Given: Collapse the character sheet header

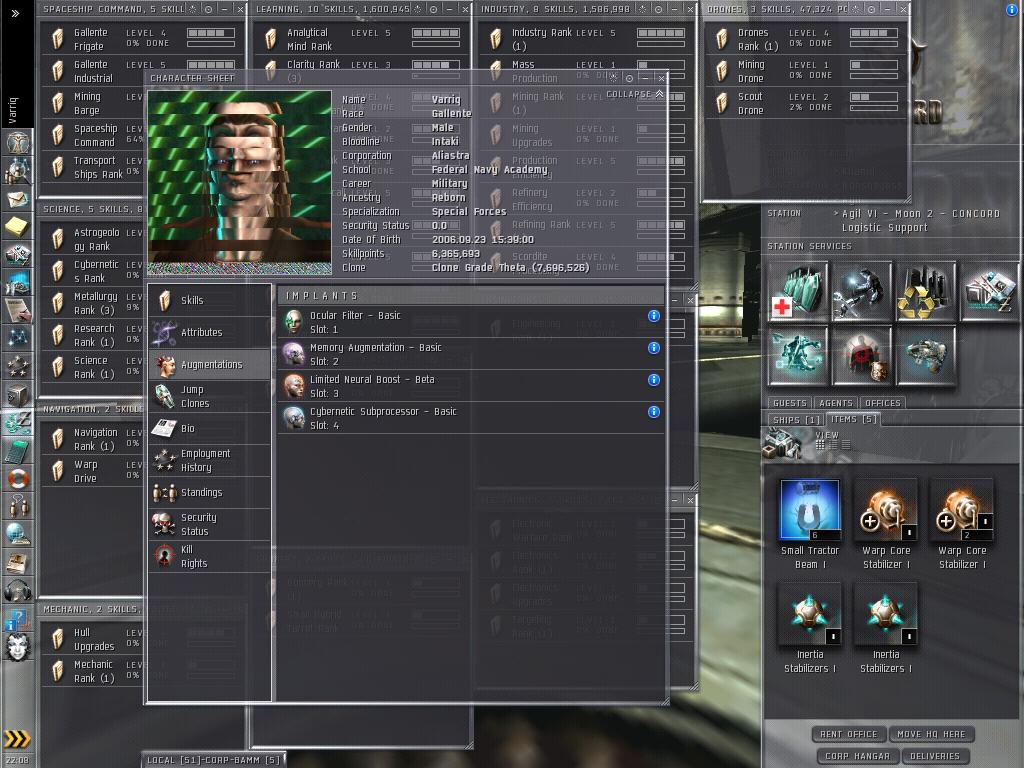Looking at the screenshot, I should [x=635, y=95].
